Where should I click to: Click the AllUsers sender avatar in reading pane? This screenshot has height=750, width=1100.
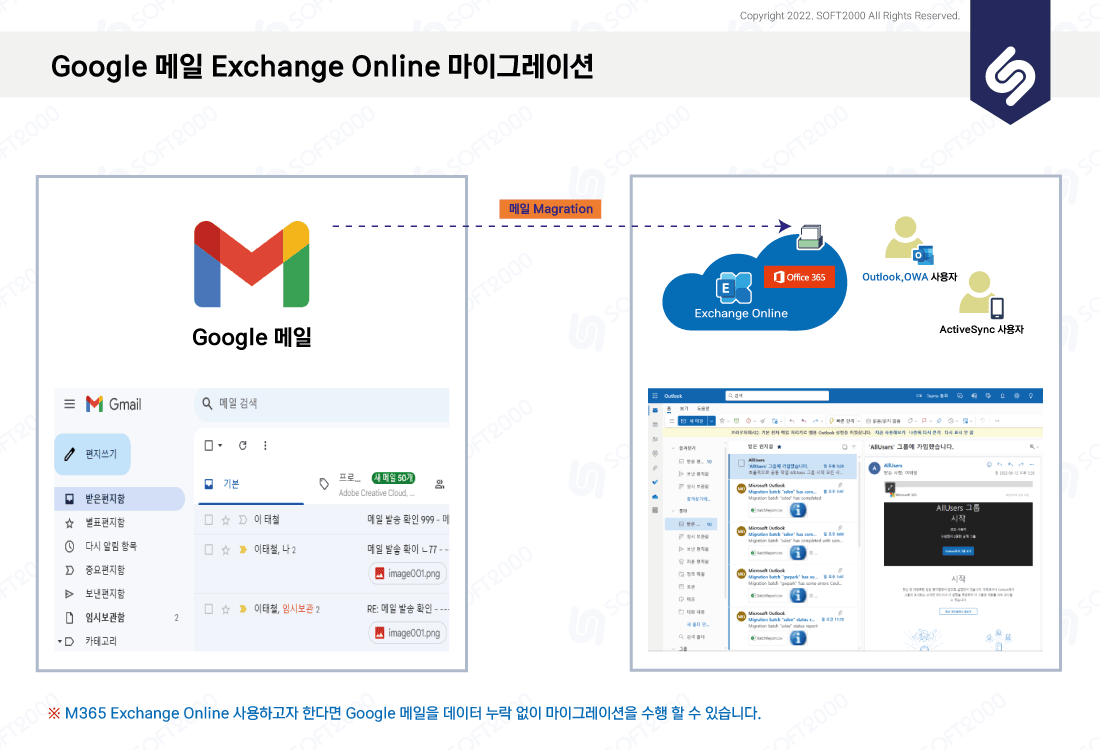pos(874,468)
